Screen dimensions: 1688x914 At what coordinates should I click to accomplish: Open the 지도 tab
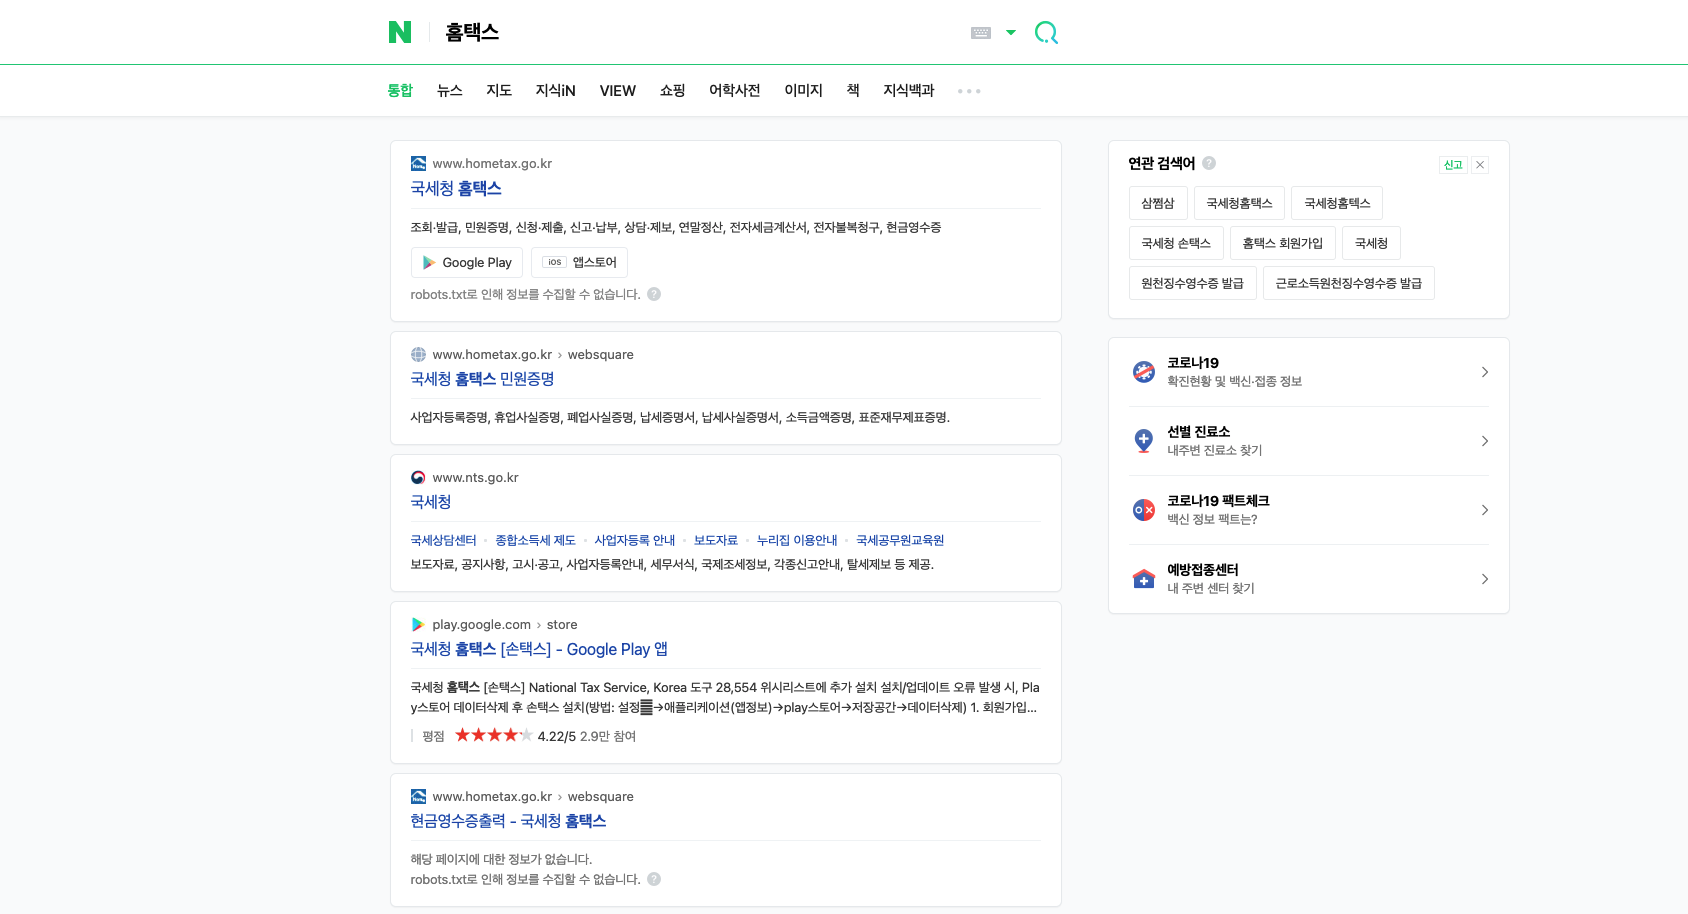[499, 90]
